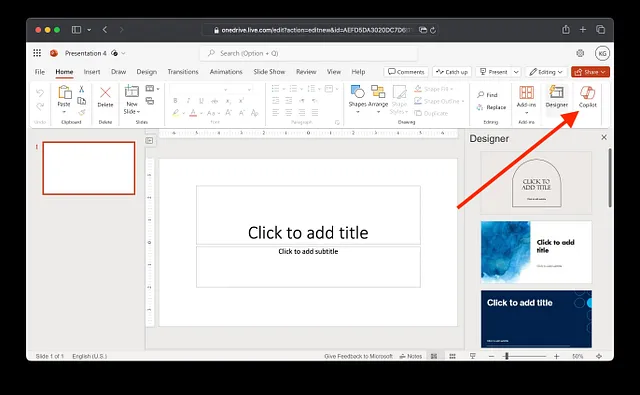The width and height of the screenshot is (640, 395).
Task: Click the Find magnifier icon
Action: (x=481, y=95)
